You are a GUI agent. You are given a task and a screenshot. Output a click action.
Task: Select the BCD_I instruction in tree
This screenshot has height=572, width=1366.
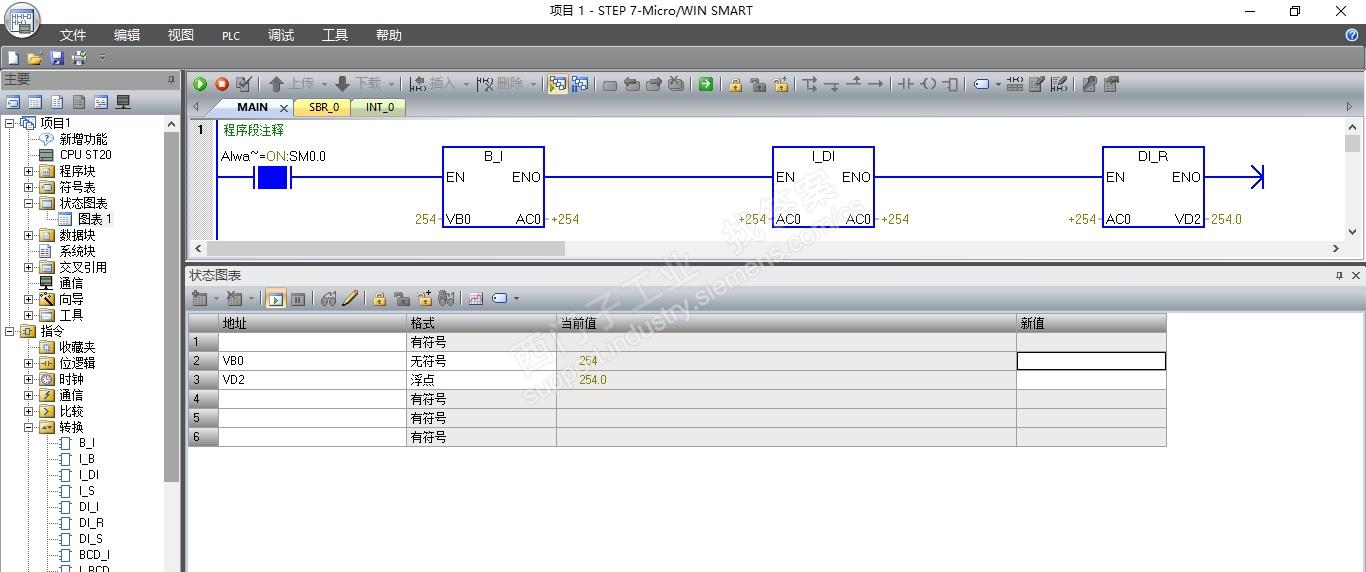(94, 555)
